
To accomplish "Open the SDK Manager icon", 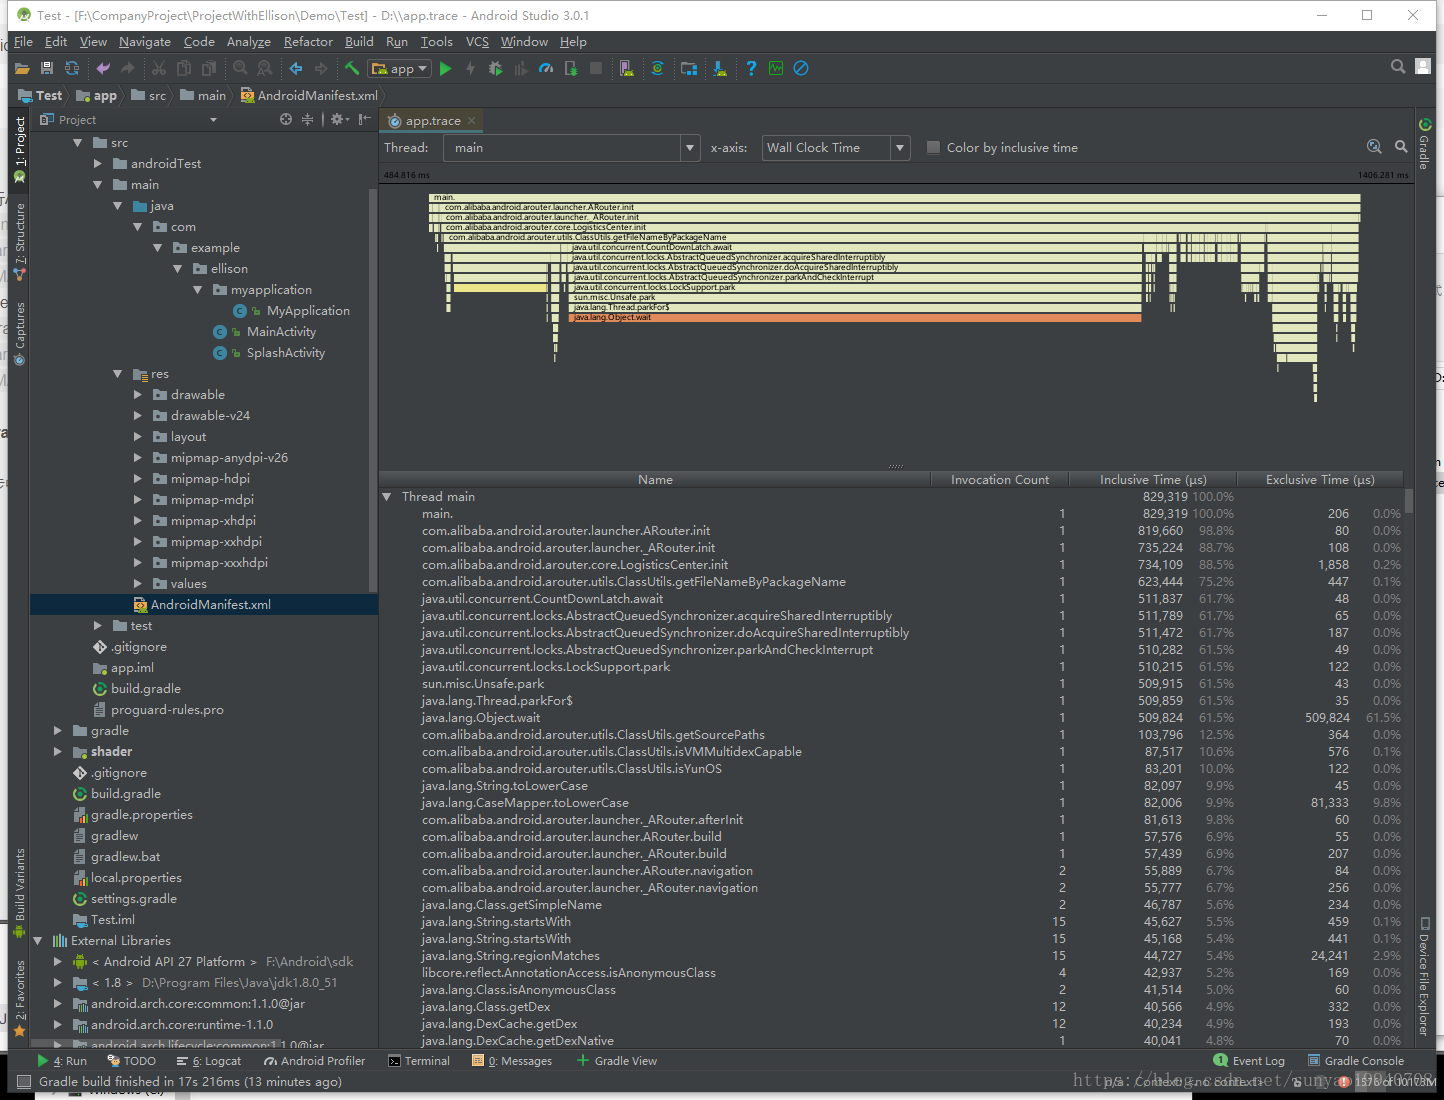I will [720, 68].
